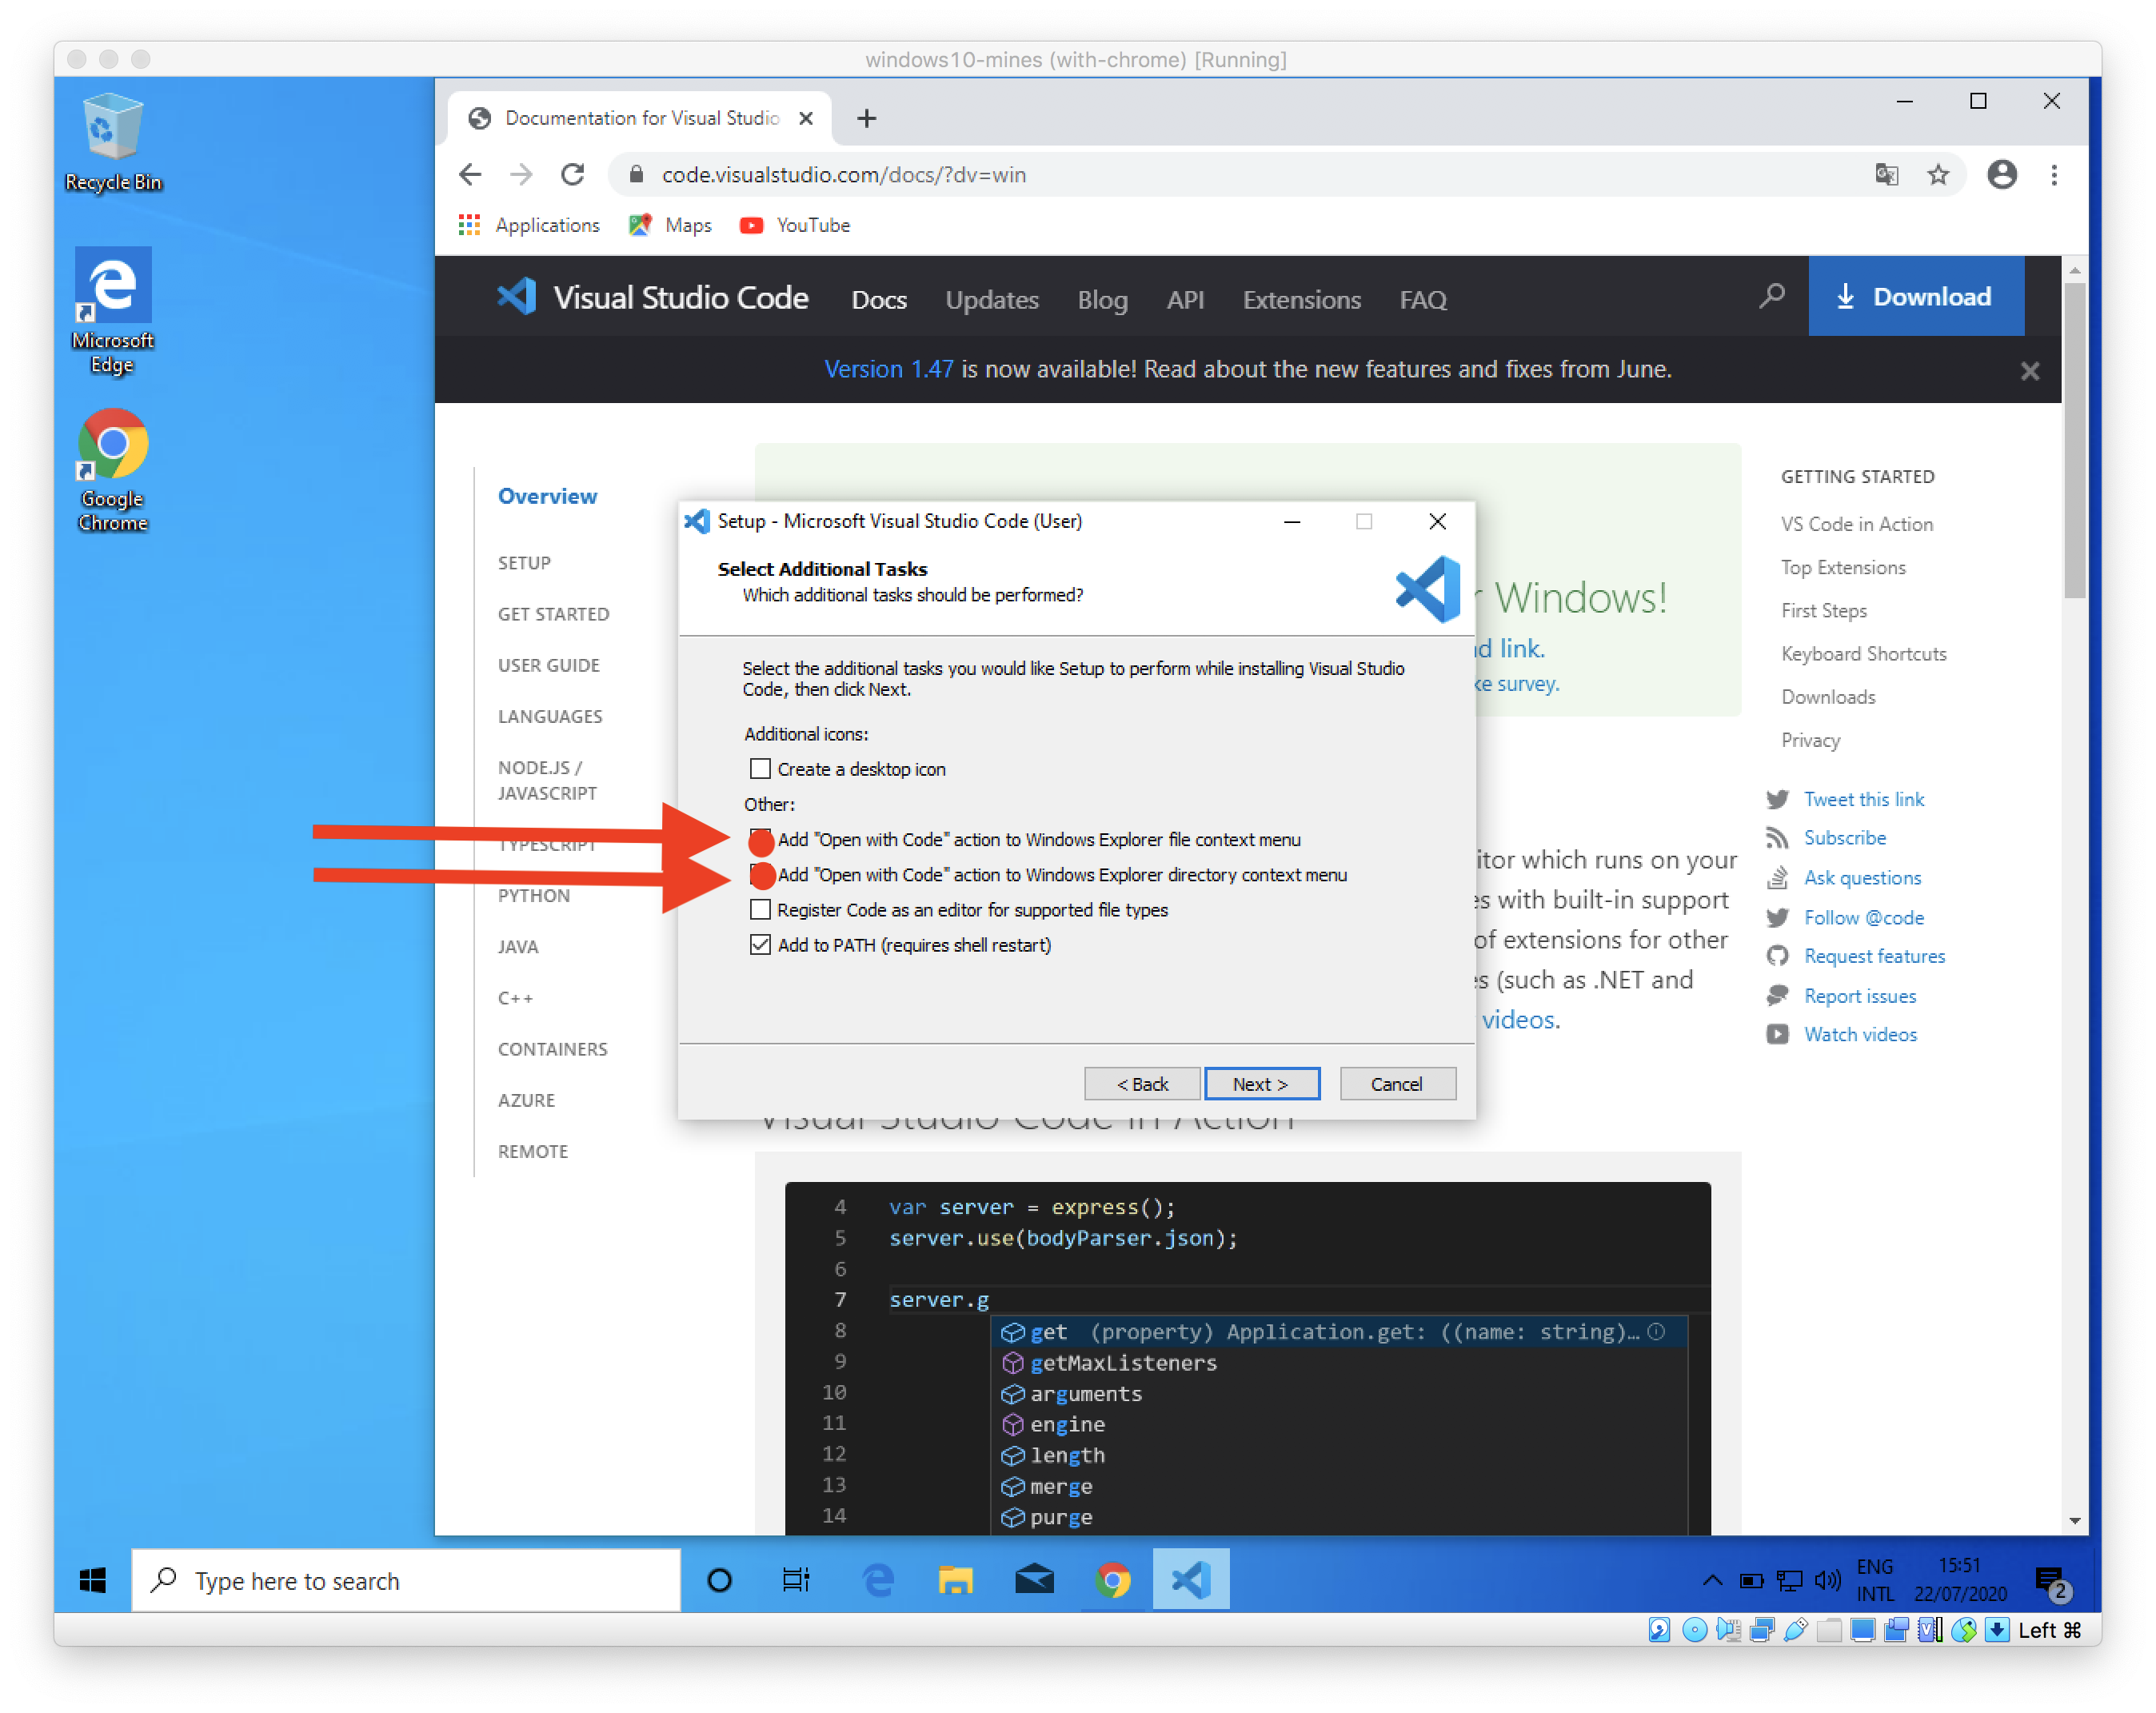Click the blue Download button

click(1915, 296)
